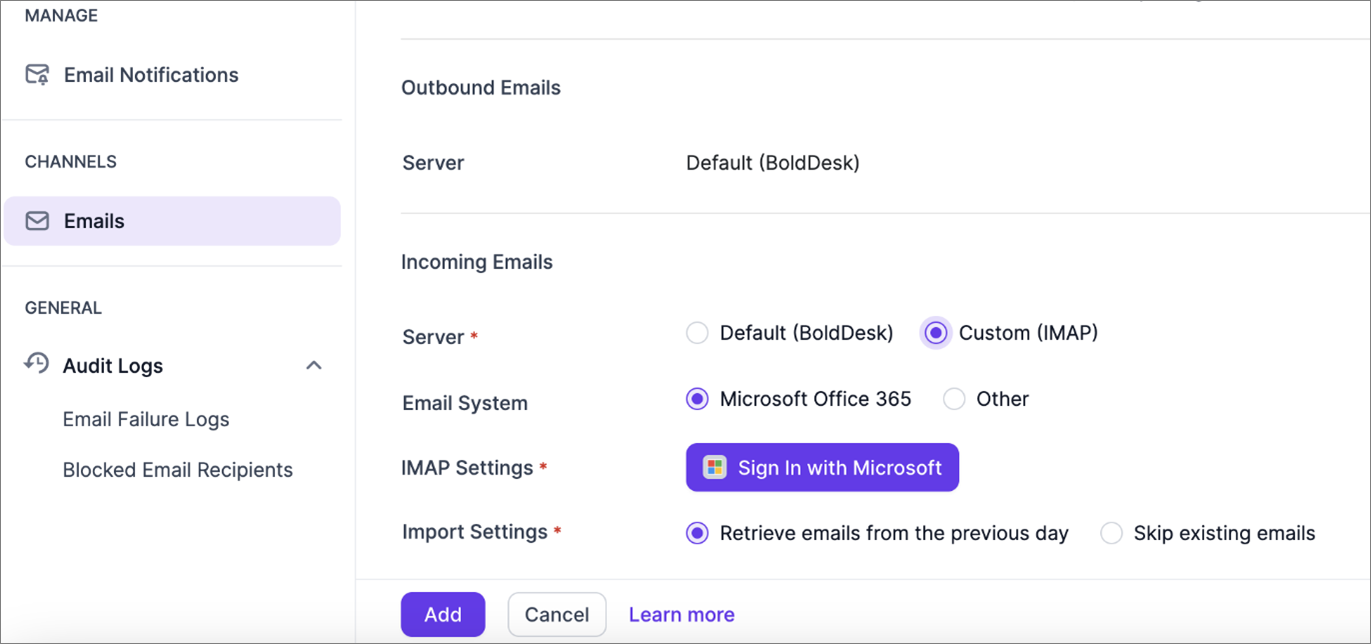Select Custom (IMAP) server radio button

(x=936, y=333)
